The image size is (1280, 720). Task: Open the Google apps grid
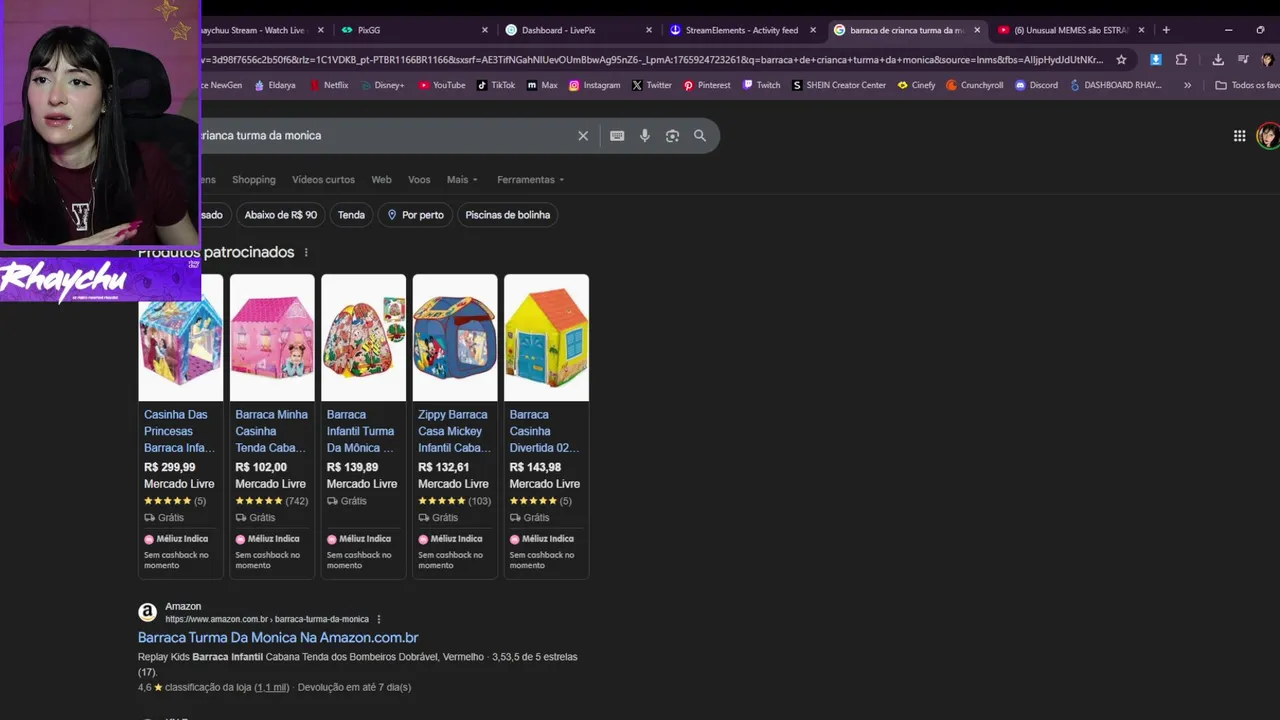tap(1239, 136)
